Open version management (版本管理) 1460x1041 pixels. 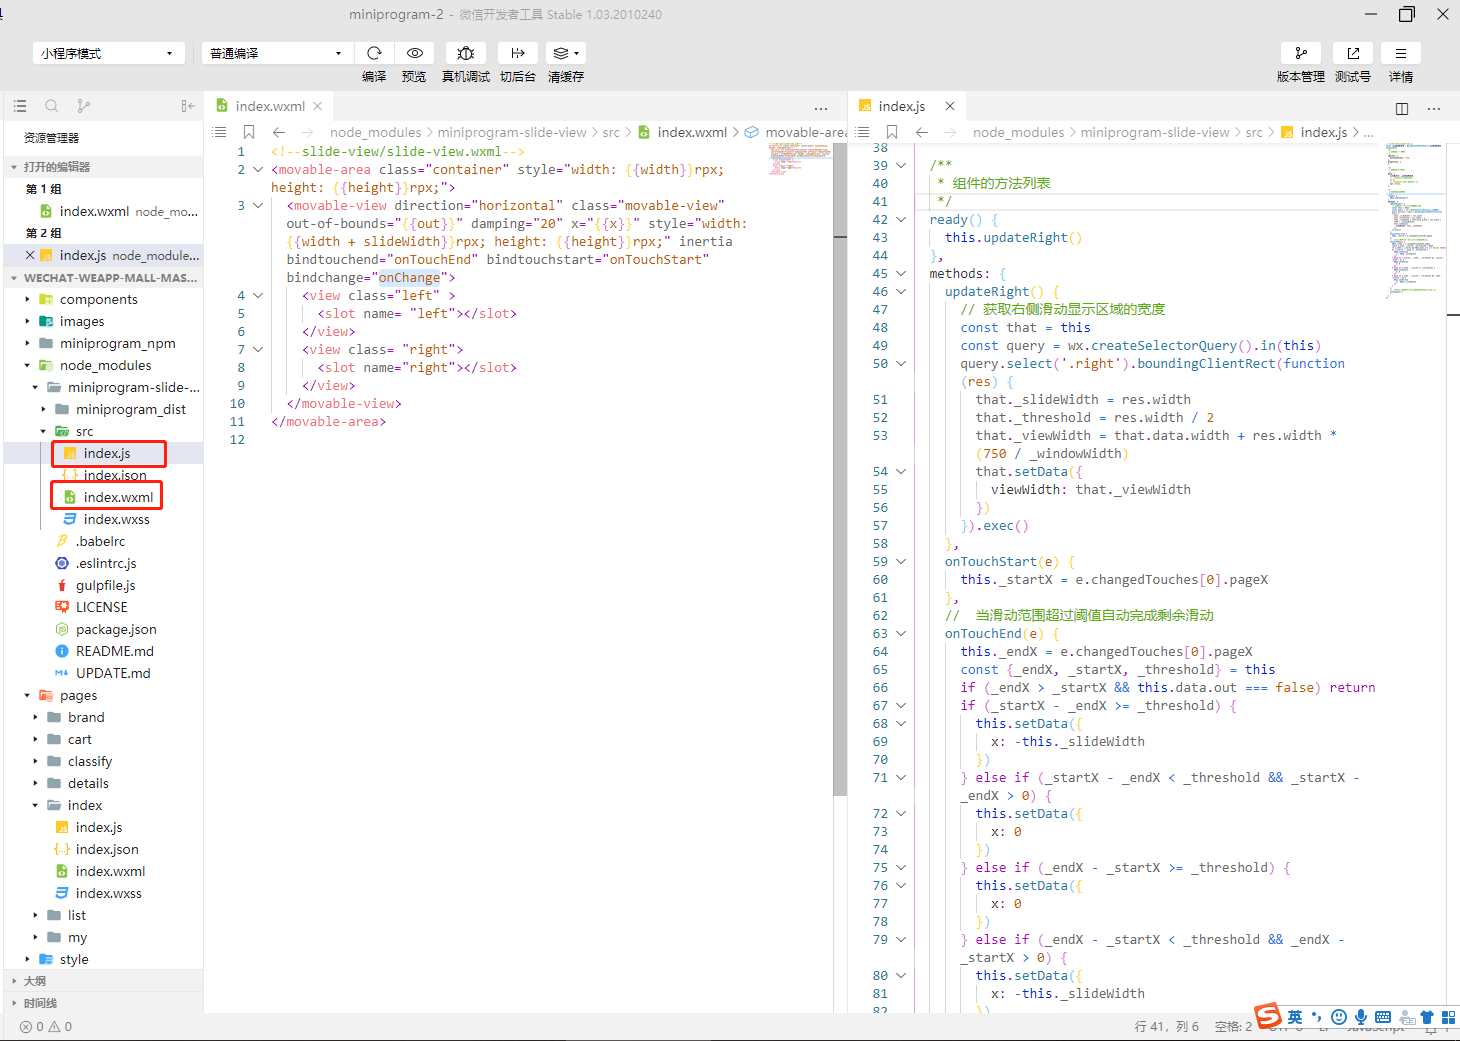1301,53
